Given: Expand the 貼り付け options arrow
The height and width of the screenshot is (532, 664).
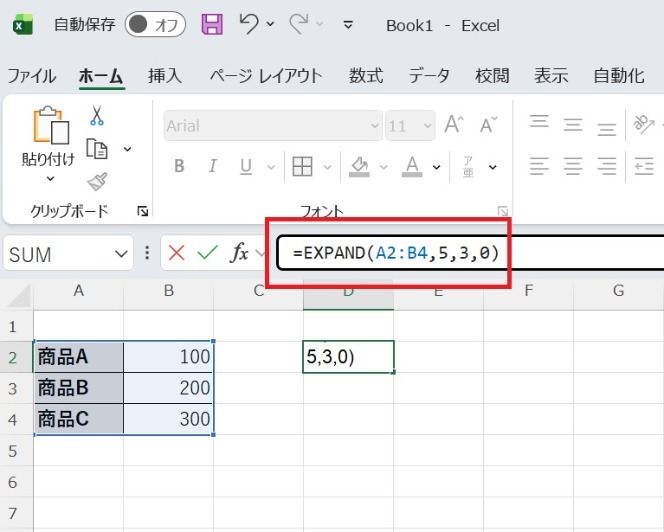Looking at the screenshot, I should tap(50, 179).
